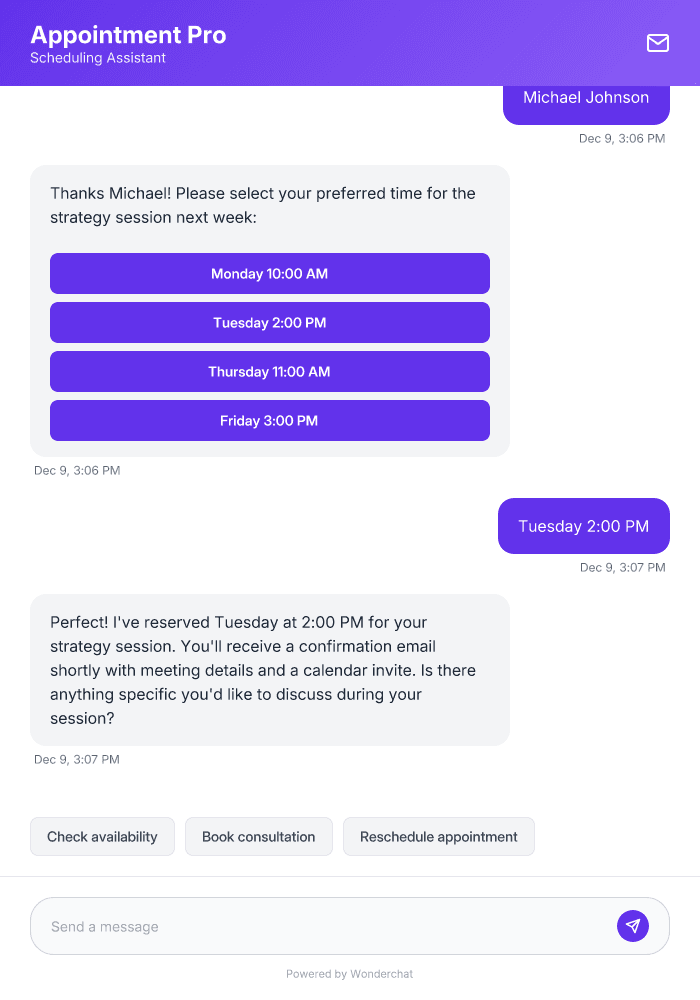700x1000 pixels.
Task: Open the email icon in the header
Action: click(x=658, y=43)
